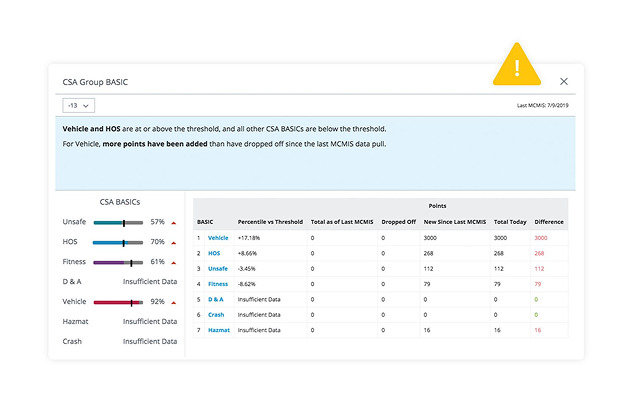
Task: Click the Fitness purple slider bar
Action: click(118, 263)
